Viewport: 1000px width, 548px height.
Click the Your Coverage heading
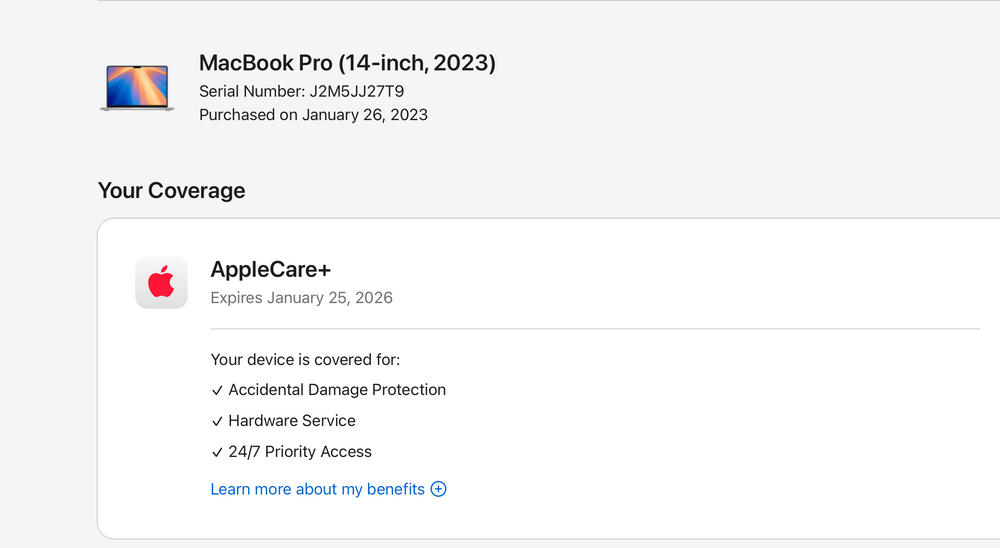tap(171, 190)
